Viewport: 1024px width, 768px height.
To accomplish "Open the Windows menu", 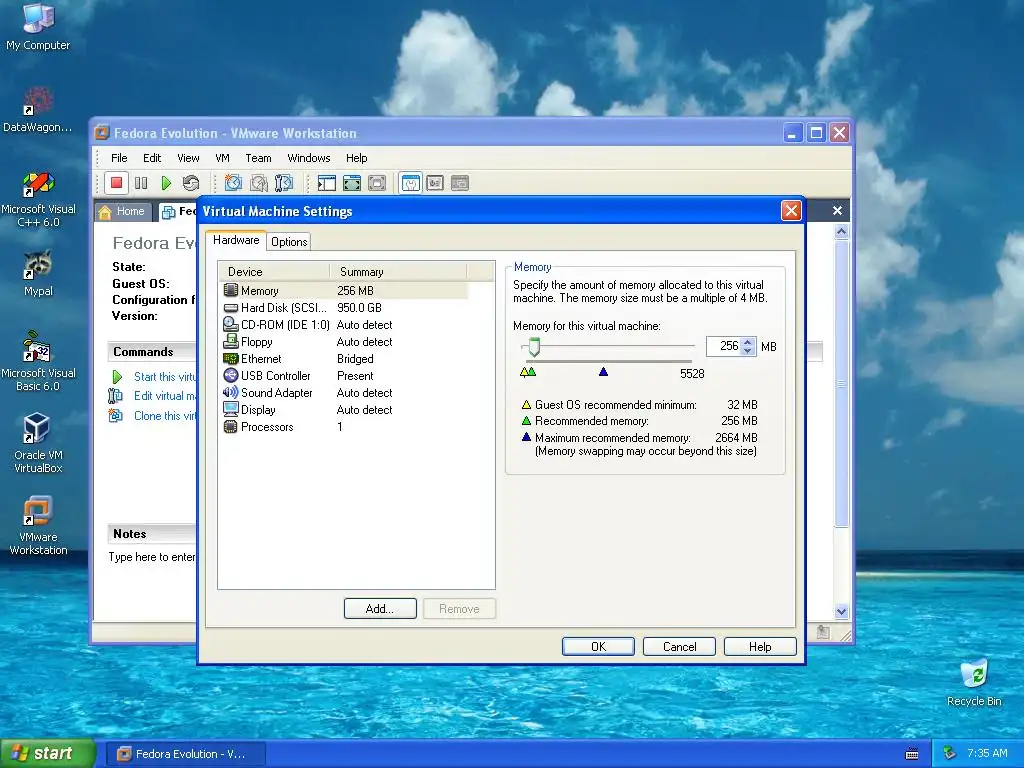I will pyautogui.click(x=309, y=158).
